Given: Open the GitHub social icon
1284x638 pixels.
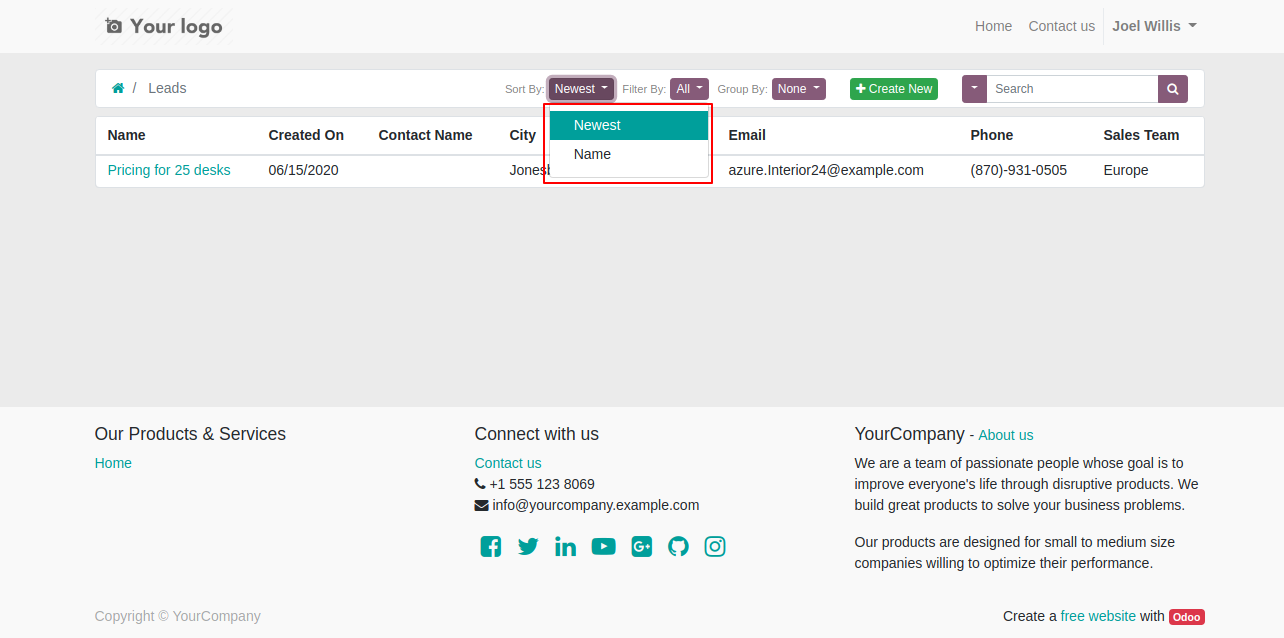Looking at the screenshot, I should tap(678, 546).
